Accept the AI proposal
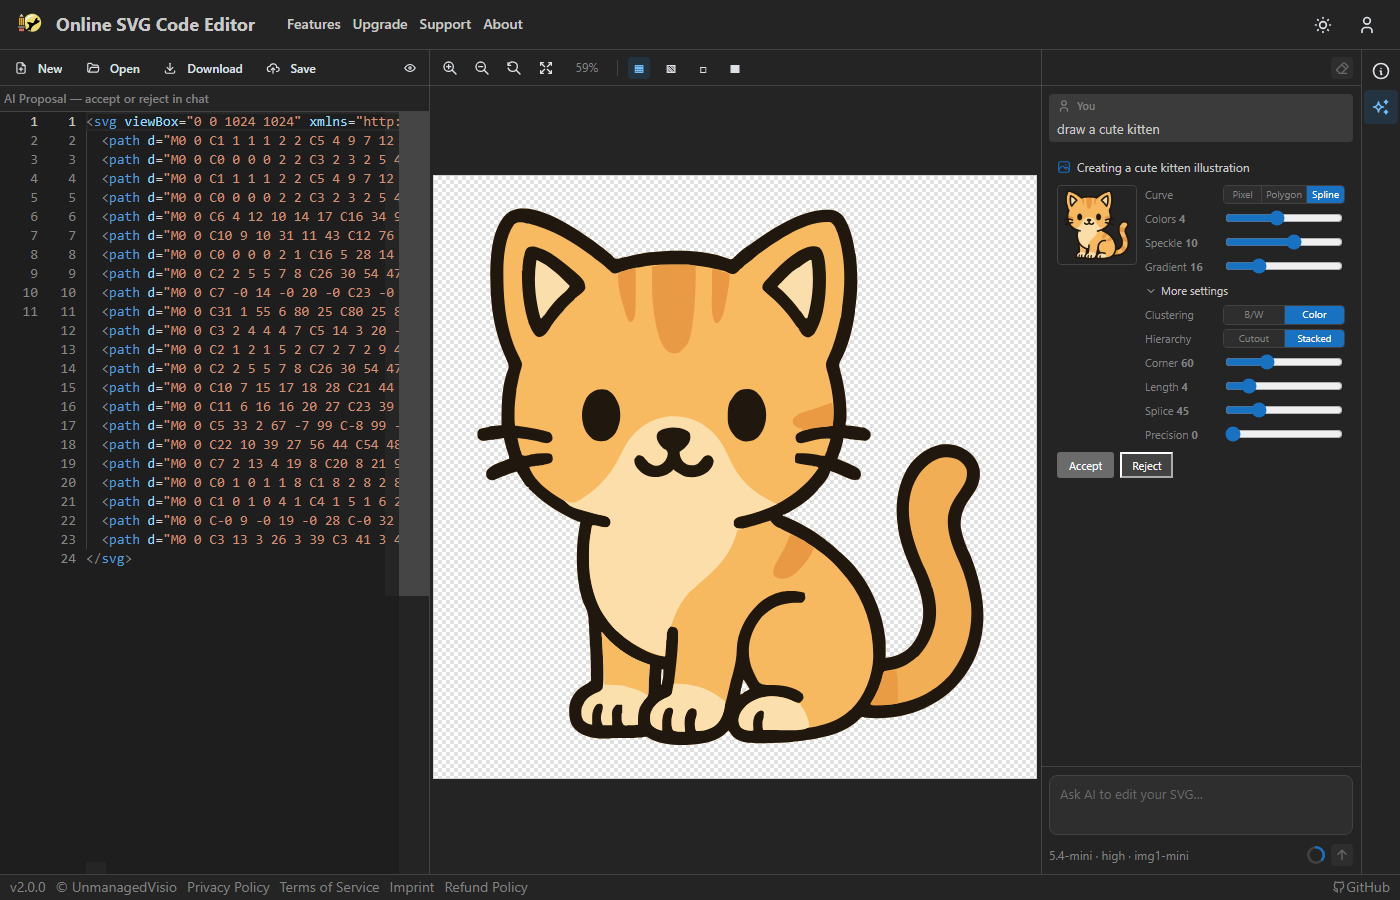Image resolution: width=1400 pixels, height=900 pixels. (1085, 464)
